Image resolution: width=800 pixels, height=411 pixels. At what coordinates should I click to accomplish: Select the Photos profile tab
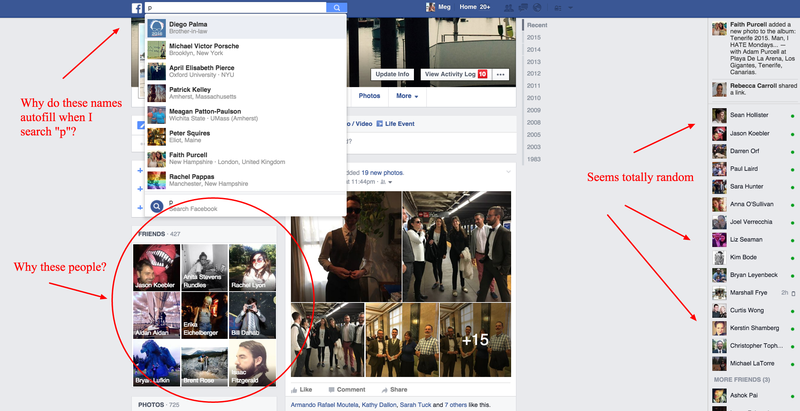pos(369,96)
